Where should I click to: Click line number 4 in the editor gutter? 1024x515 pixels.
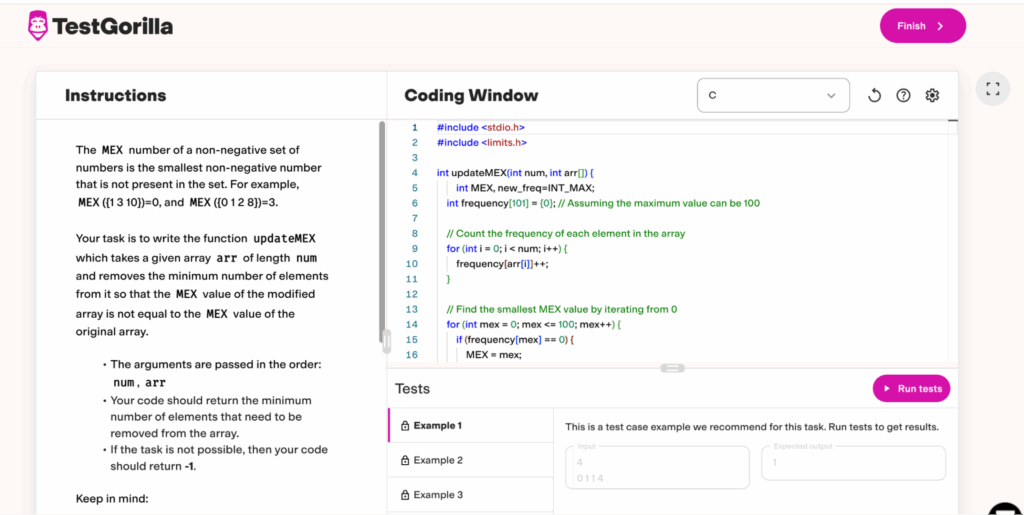(414, 173)
